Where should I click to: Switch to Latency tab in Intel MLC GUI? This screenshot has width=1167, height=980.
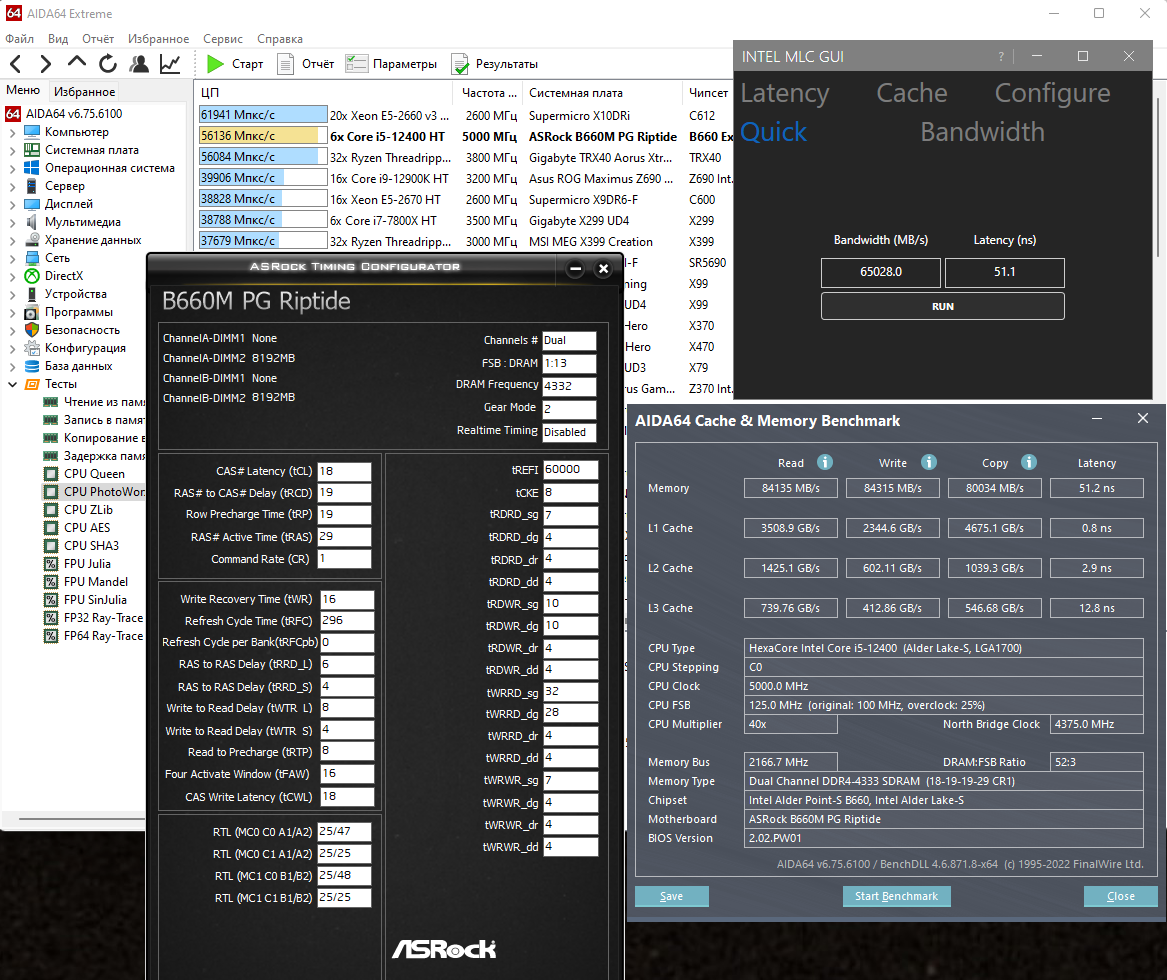(x=784, y=93)
